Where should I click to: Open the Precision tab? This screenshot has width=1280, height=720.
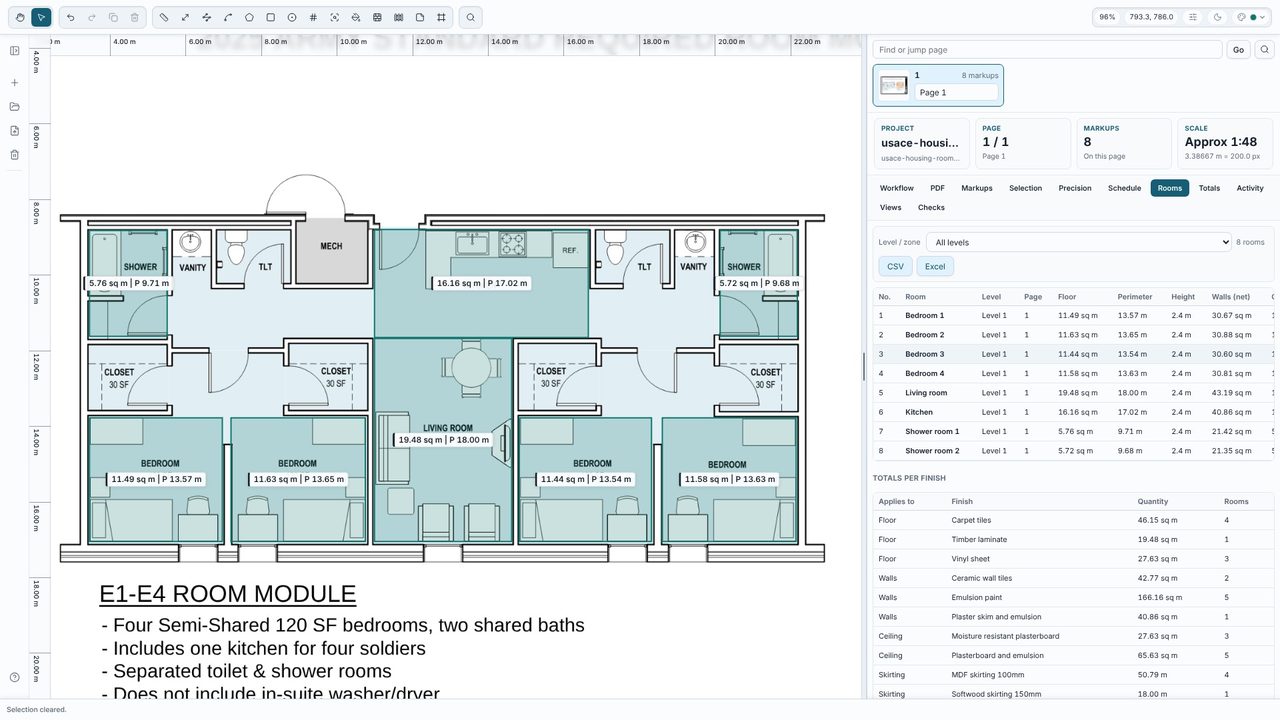pos(1075,188)
